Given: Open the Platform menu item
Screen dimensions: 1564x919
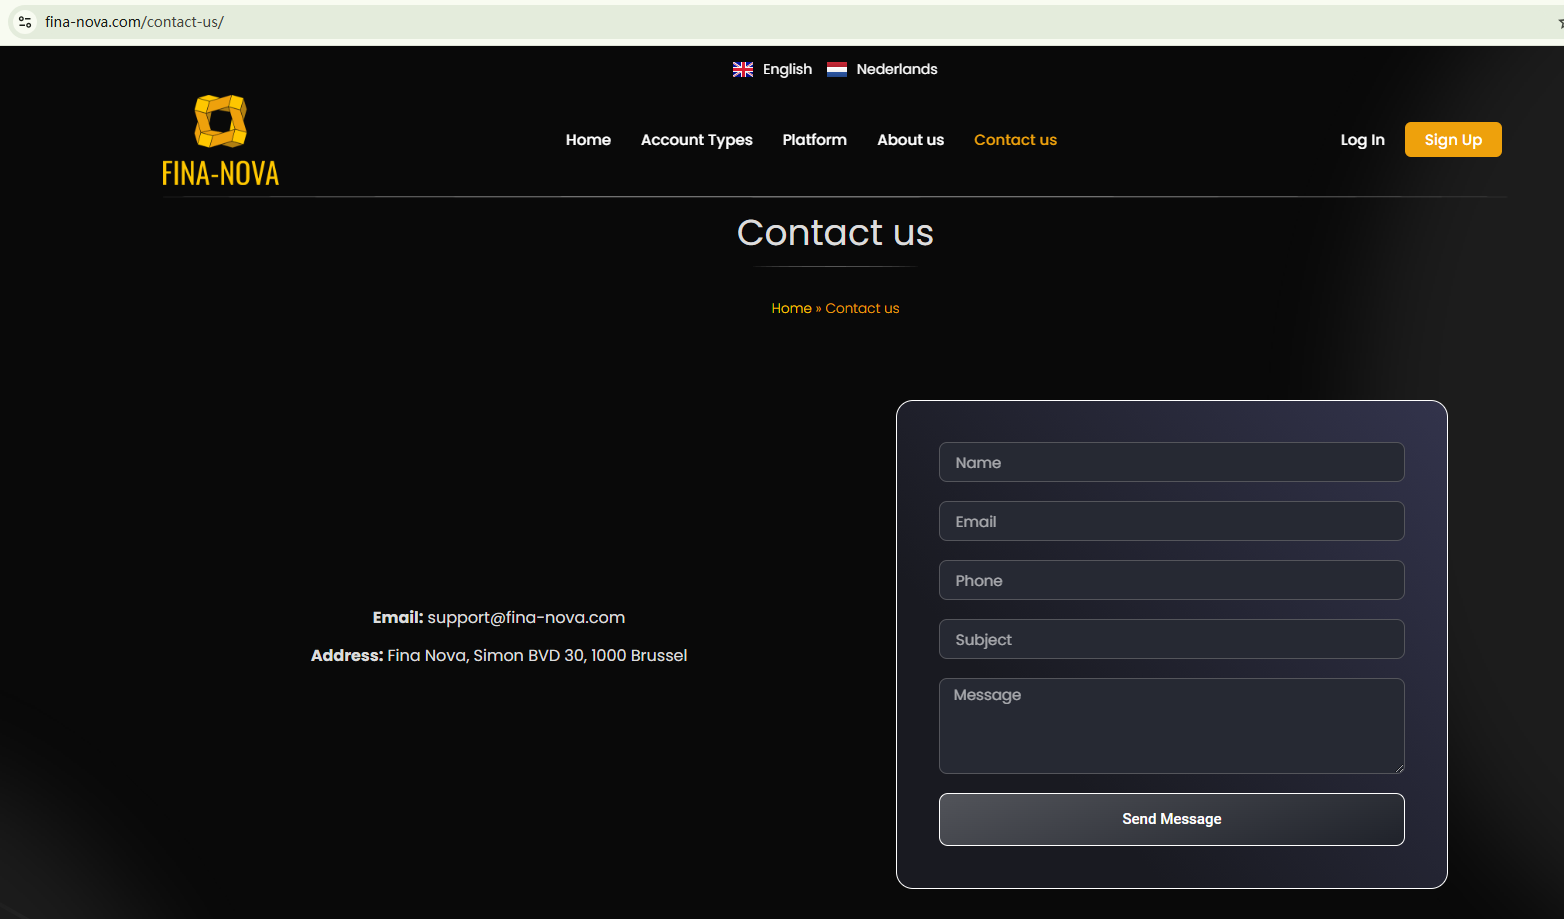Looking at the screenshot, I should (815, 140).
